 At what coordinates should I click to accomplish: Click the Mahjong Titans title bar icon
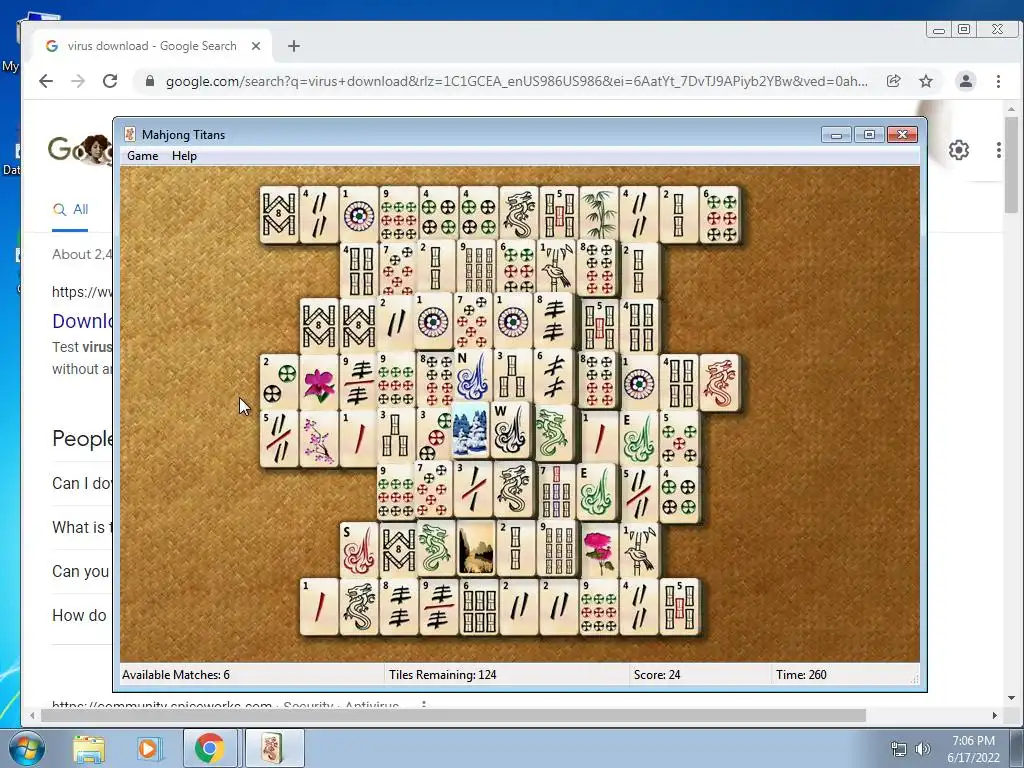(x=130, y=135)
